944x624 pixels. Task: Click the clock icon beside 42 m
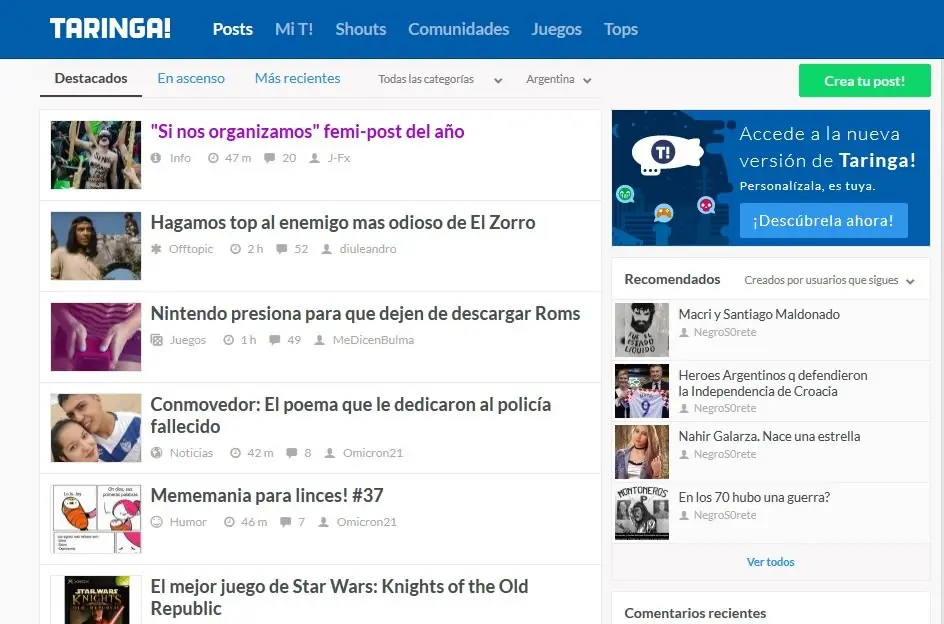coord(235,453)
